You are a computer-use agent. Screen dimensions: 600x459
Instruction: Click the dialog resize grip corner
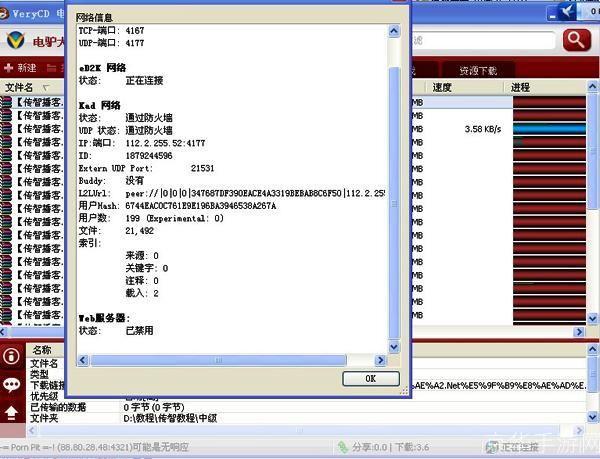[404, 391]
